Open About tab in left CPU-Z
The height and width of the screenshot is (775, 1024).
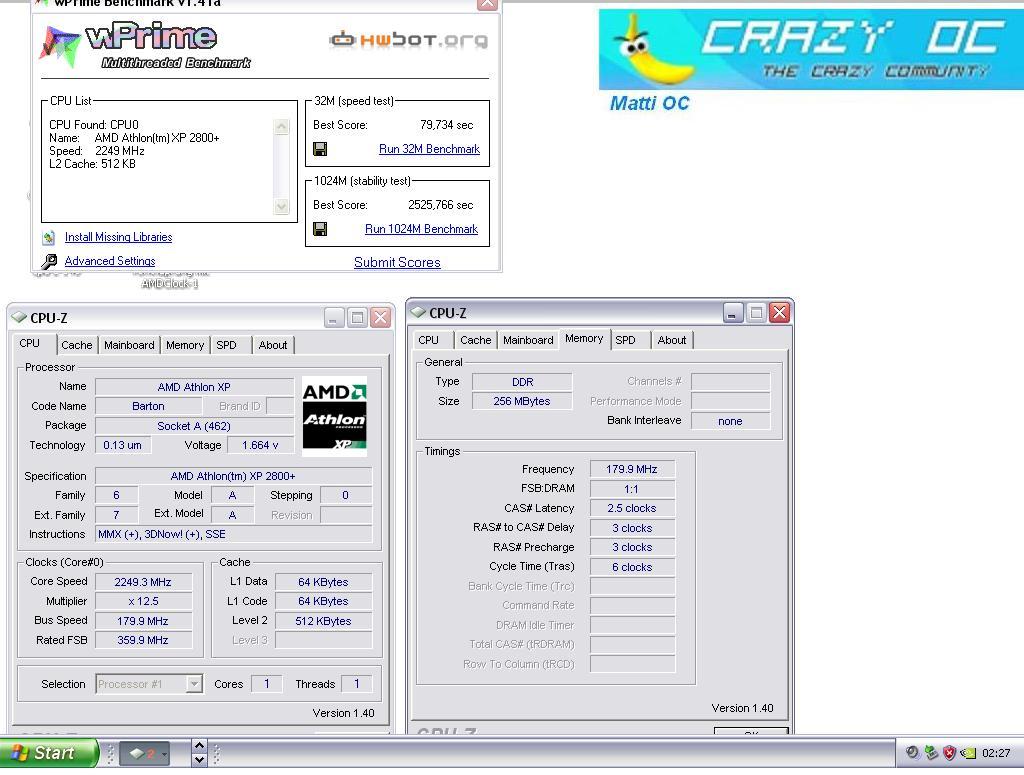[273, 345]
